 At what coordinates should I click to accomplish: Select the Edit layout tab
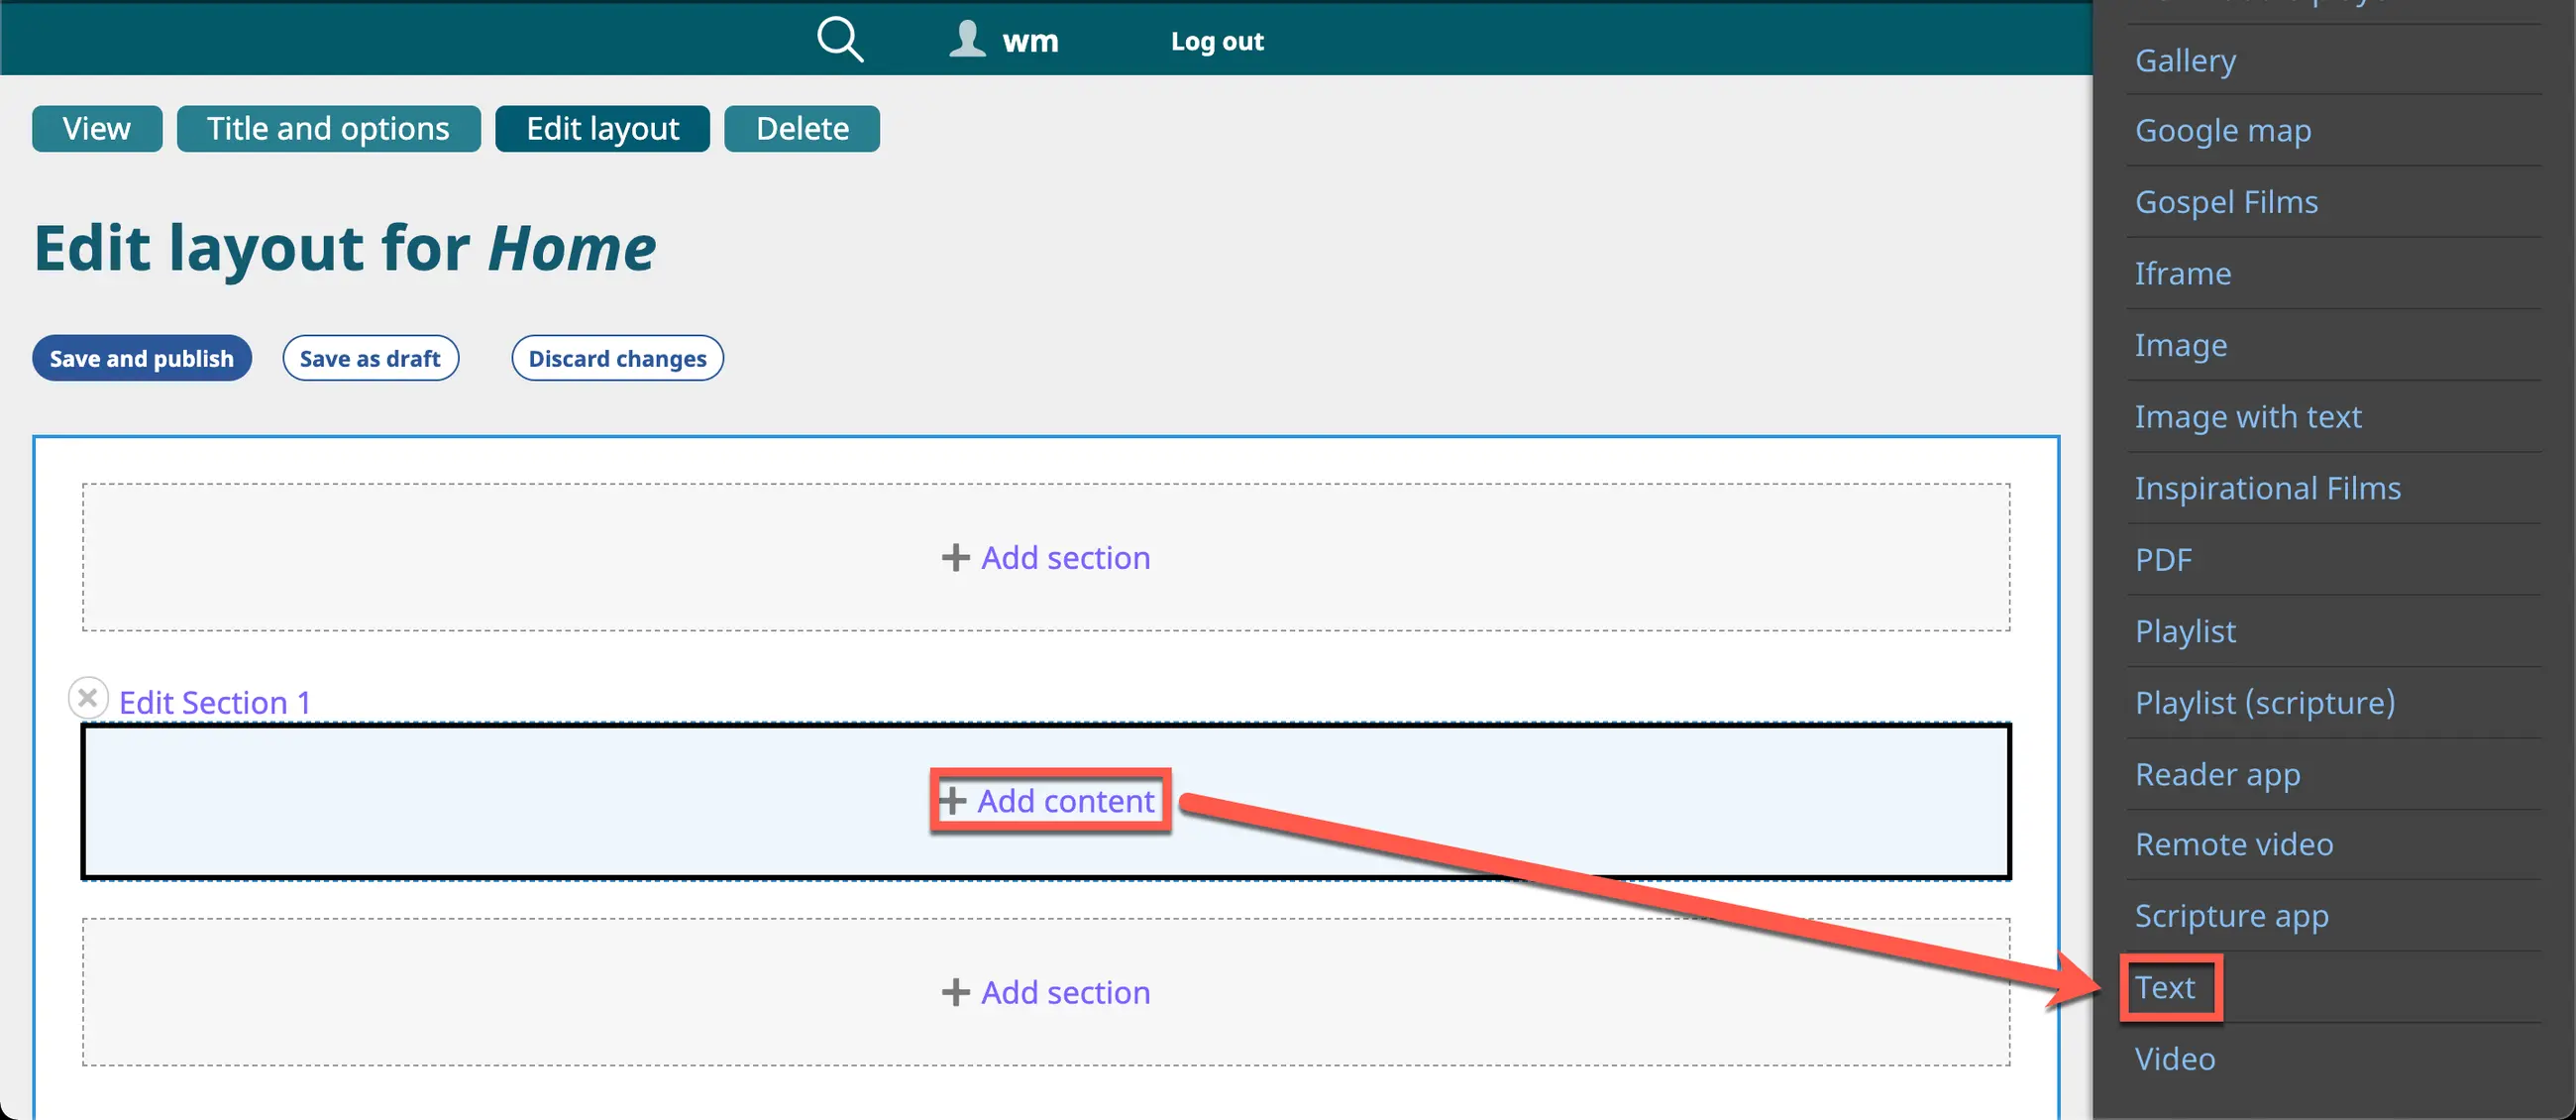tap(602, 129)
